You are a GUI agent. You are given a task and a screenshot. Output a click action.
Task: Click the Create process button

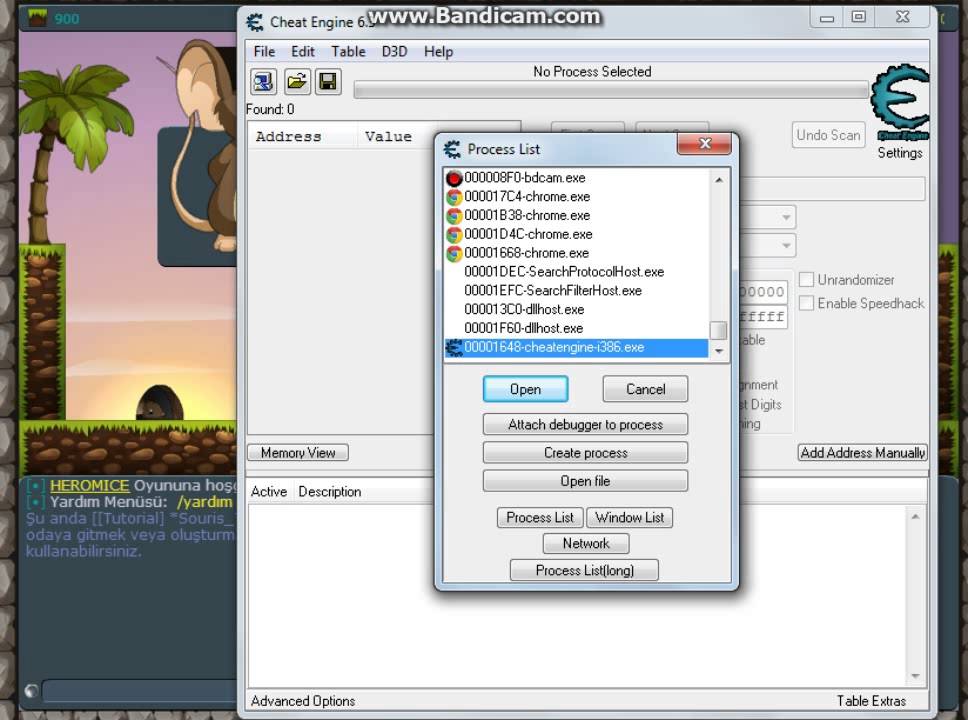tap(585, 453)
